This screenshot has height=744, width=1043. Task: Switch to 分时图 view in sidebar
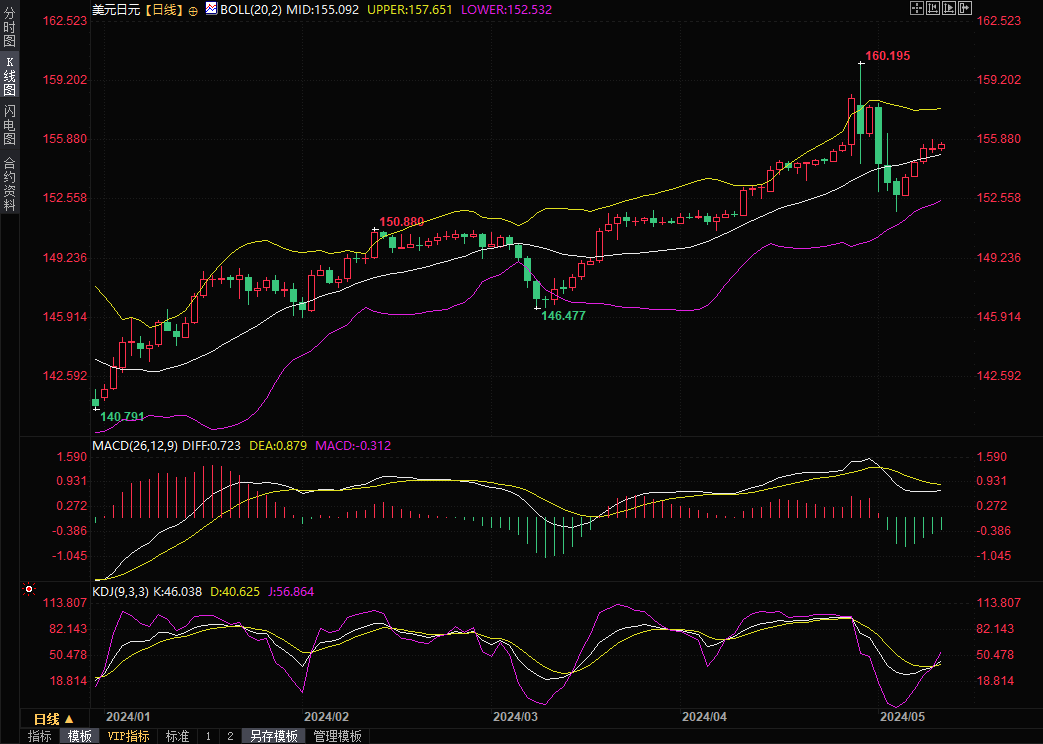coord(9,28)
